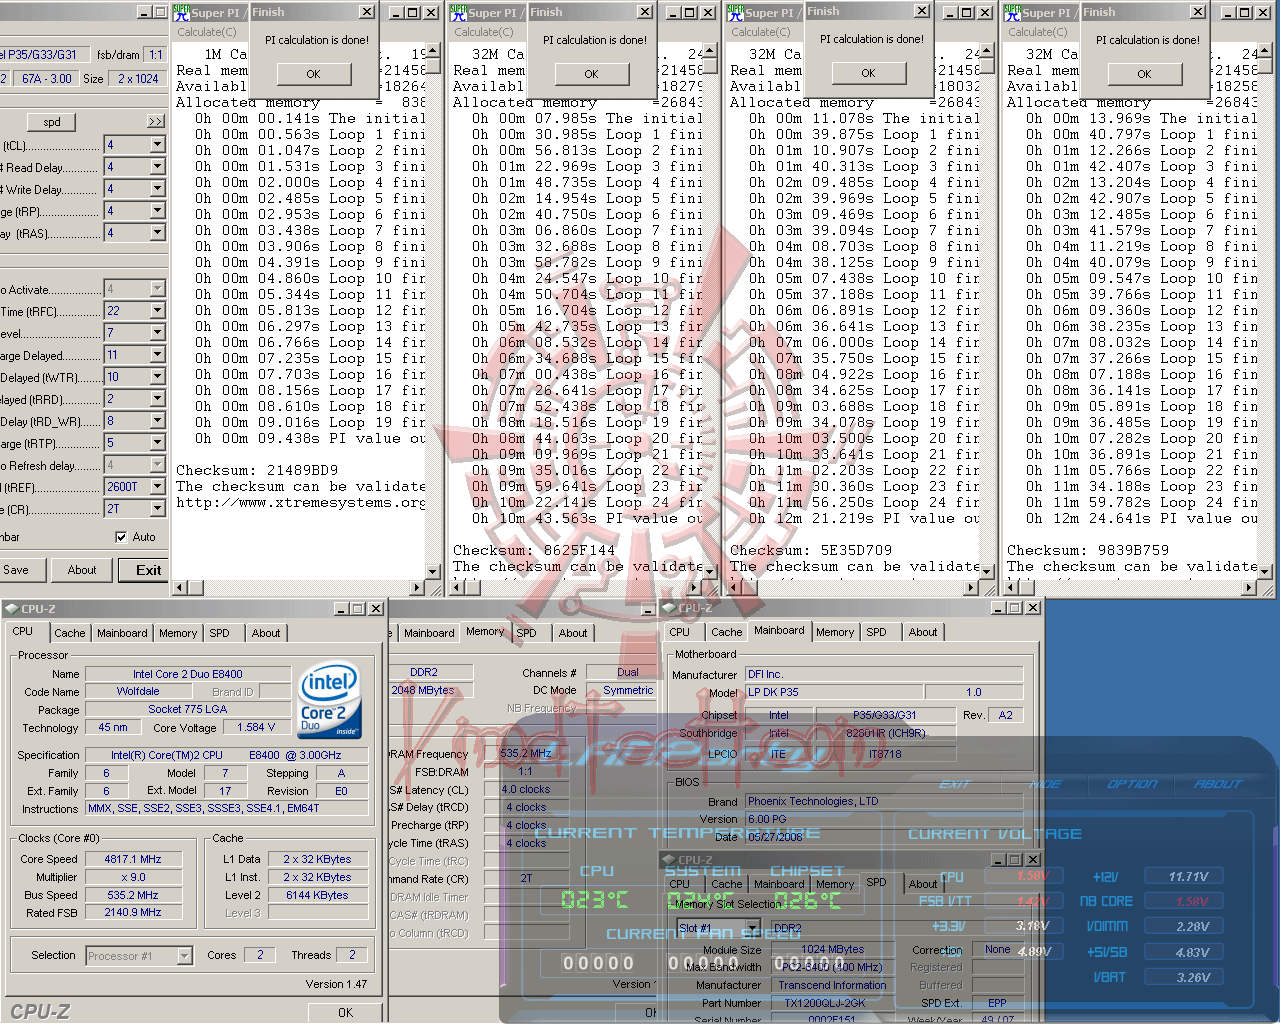Click the spd button in the memory tool
Image resolution: width=1280 pixels, height=1024 pixels.
(x=52, y=122)
